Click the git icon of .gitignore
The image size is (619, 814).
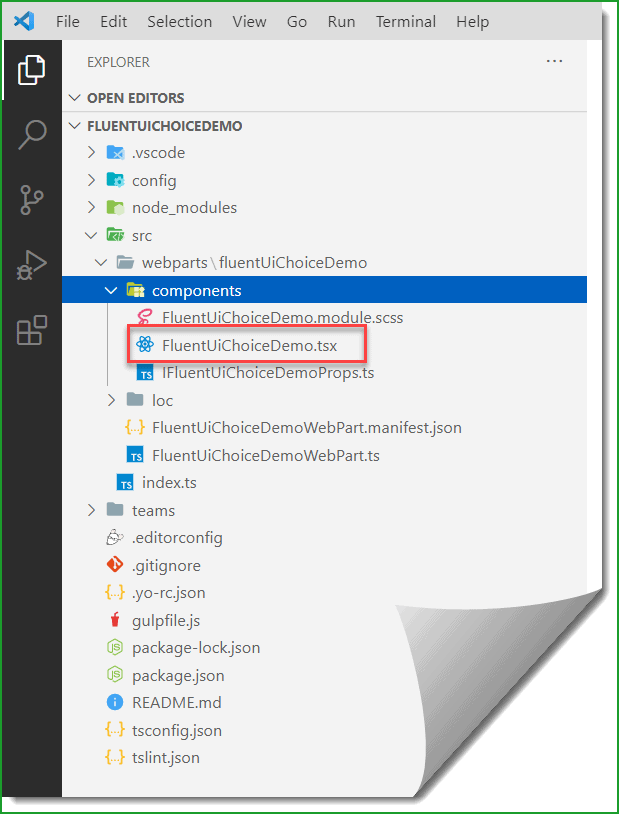click(115, 565)
